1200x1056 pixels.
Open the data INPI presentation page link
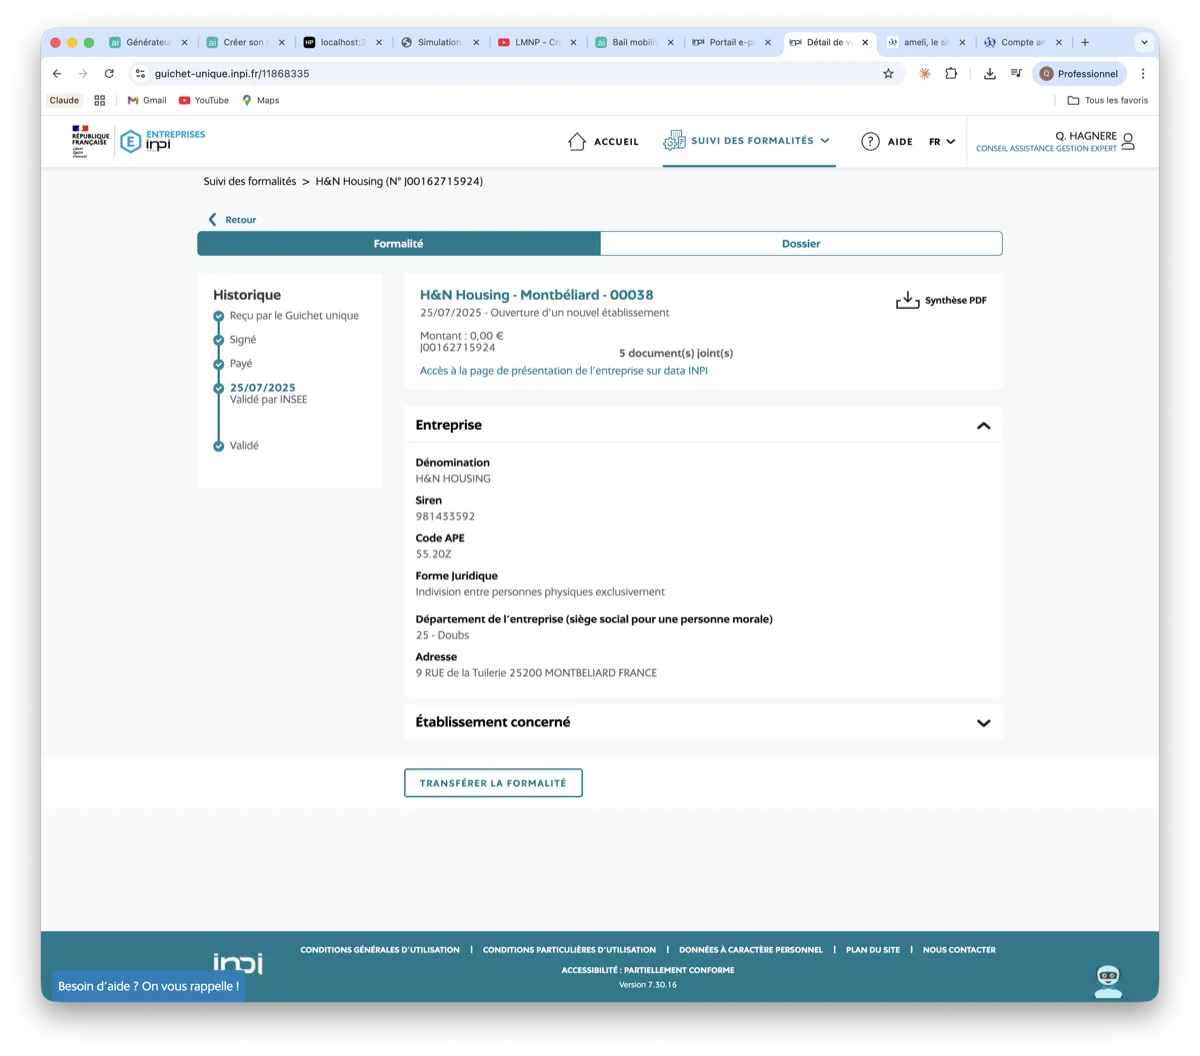pos(563,370)
